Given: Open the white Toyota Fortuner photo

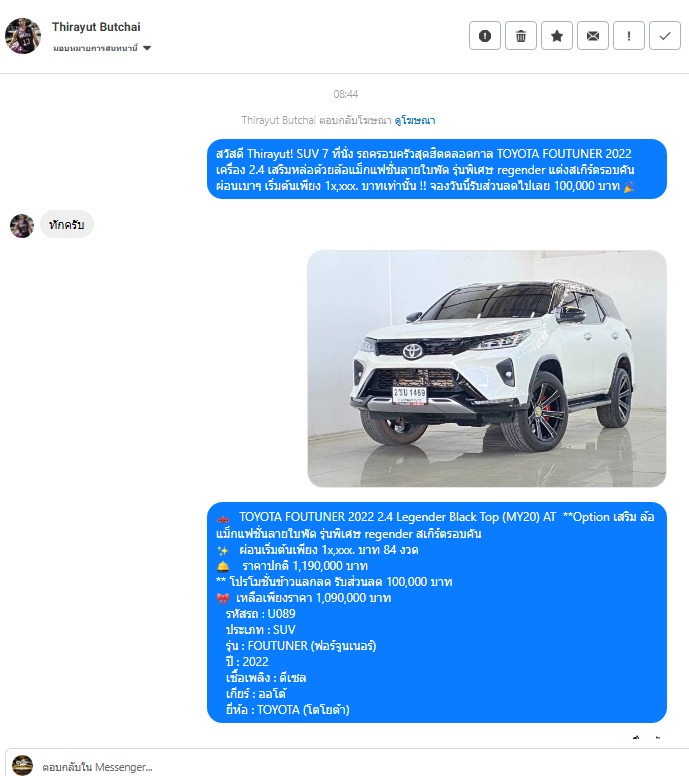Looking at the screenshot, I should pyautogui.click(x=487, y=369).
